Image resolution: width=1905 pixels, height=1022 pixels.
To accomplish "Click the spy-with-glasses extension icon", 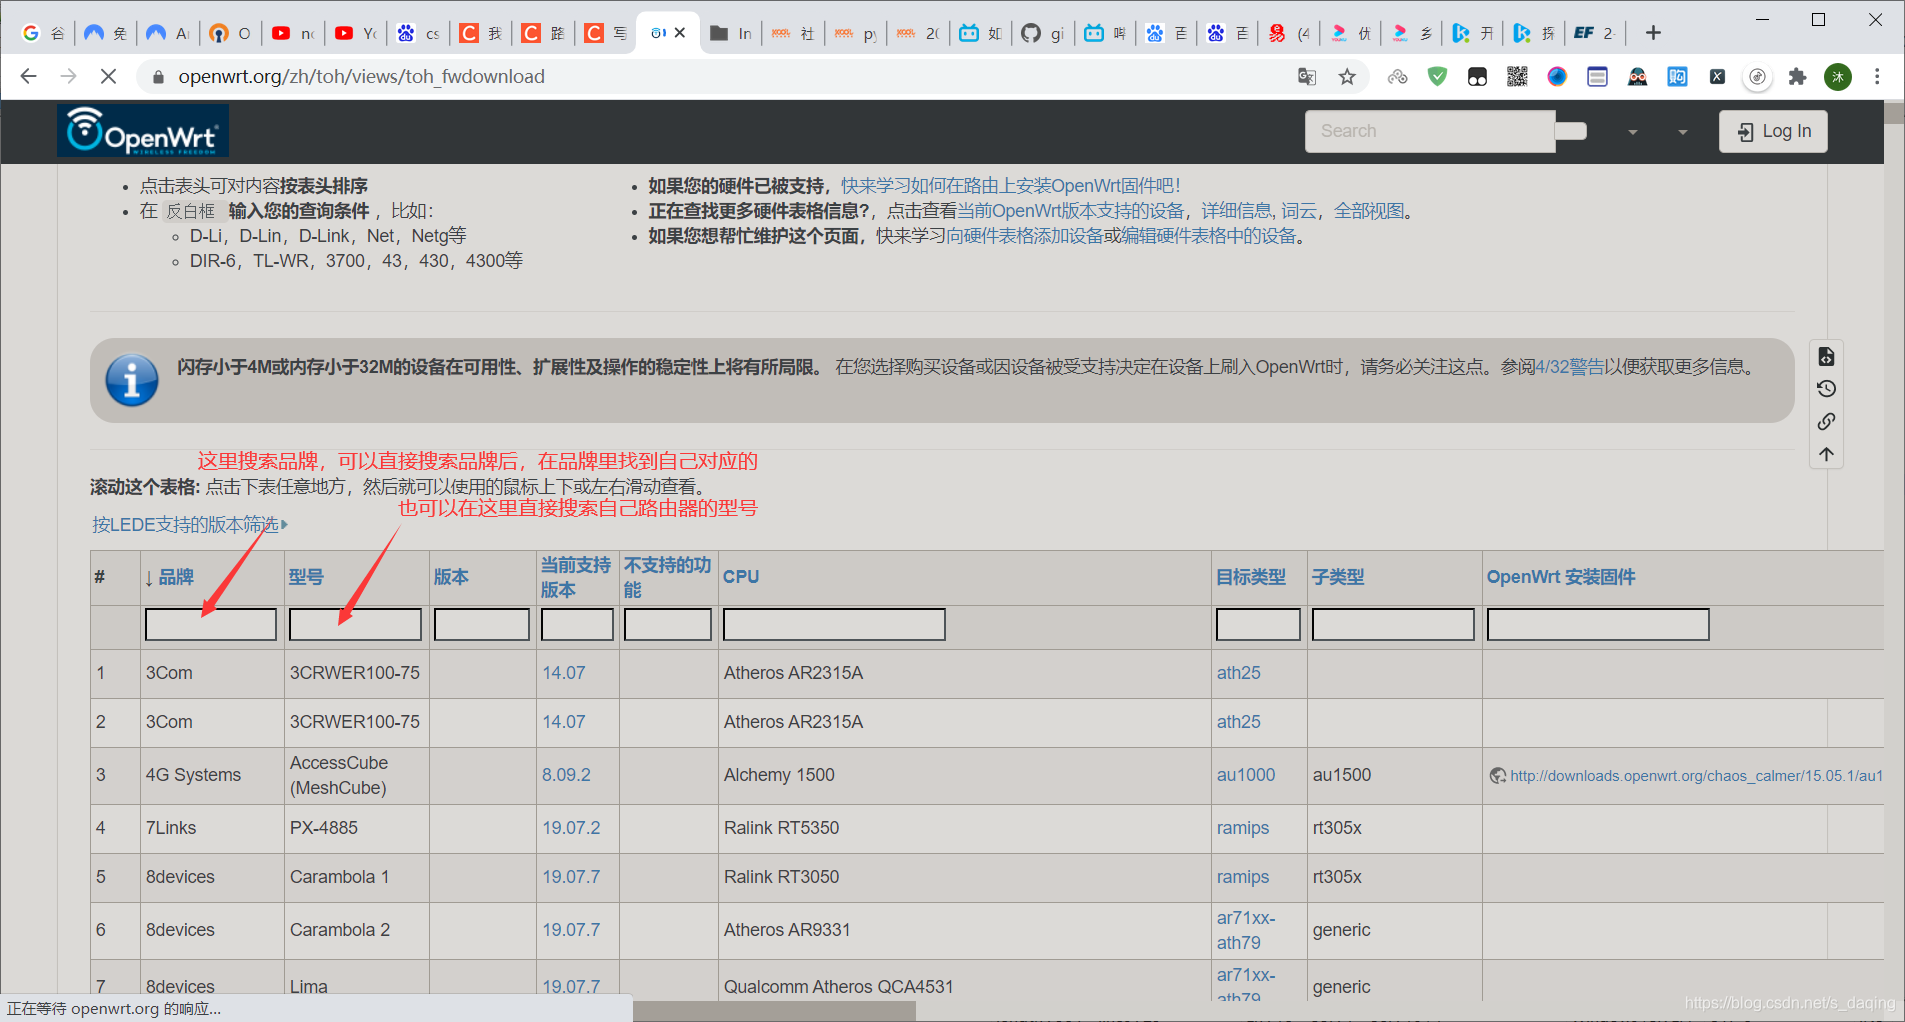I will click(x=1637, y=77).
